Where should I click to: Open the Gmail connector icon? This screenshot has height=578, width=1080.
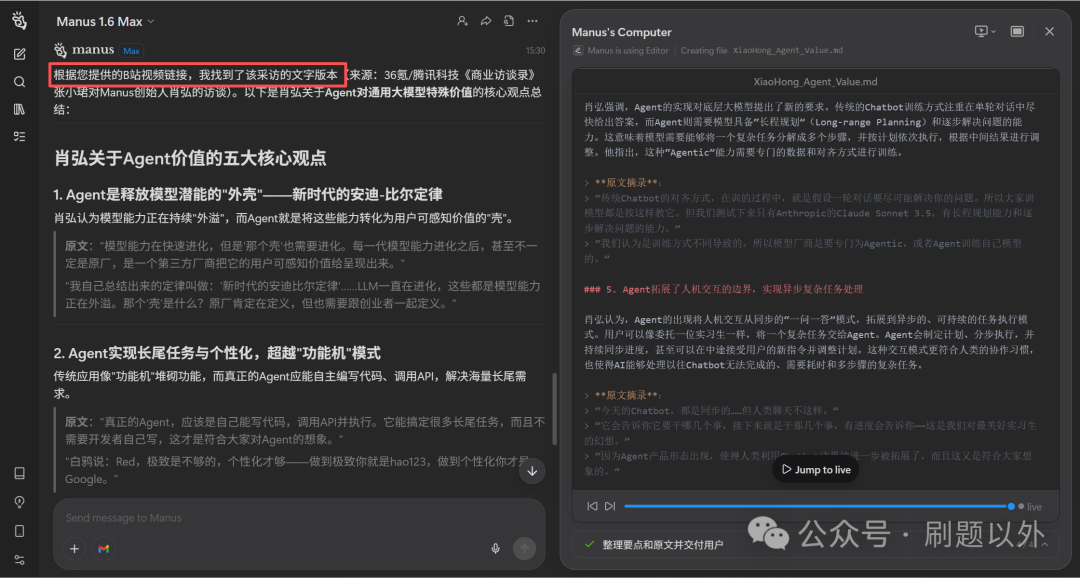point(103,548)
